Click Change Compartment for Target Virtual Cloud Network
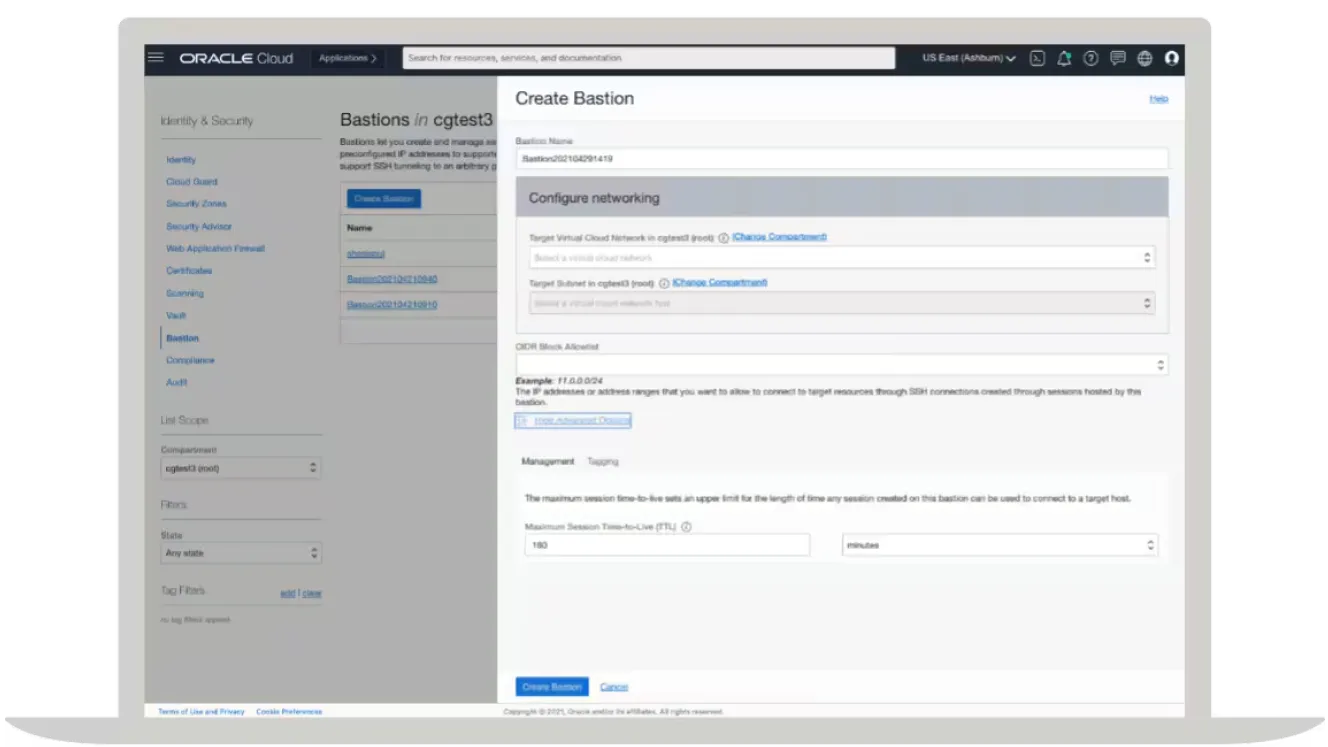This screenshot has width=1328, height=747. (x=780, y=237)
